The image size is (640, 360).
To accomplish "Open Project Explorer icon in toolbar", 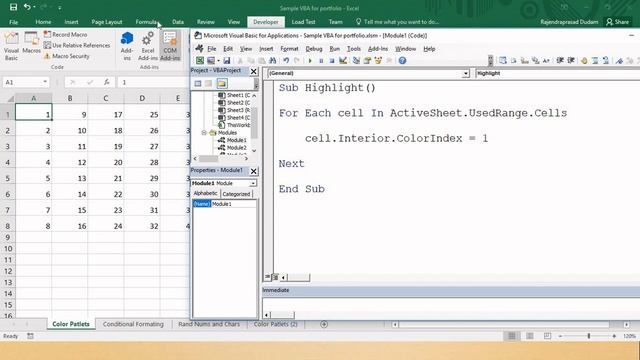I will pyautogui.click(x=356, y=61).
